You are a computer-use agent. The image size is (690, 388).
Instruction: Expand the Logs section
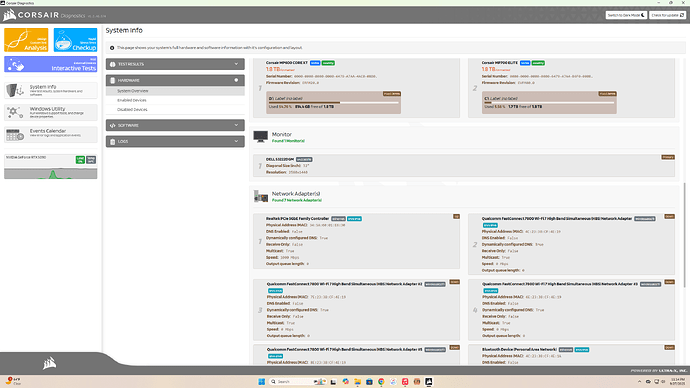point(175,142)
